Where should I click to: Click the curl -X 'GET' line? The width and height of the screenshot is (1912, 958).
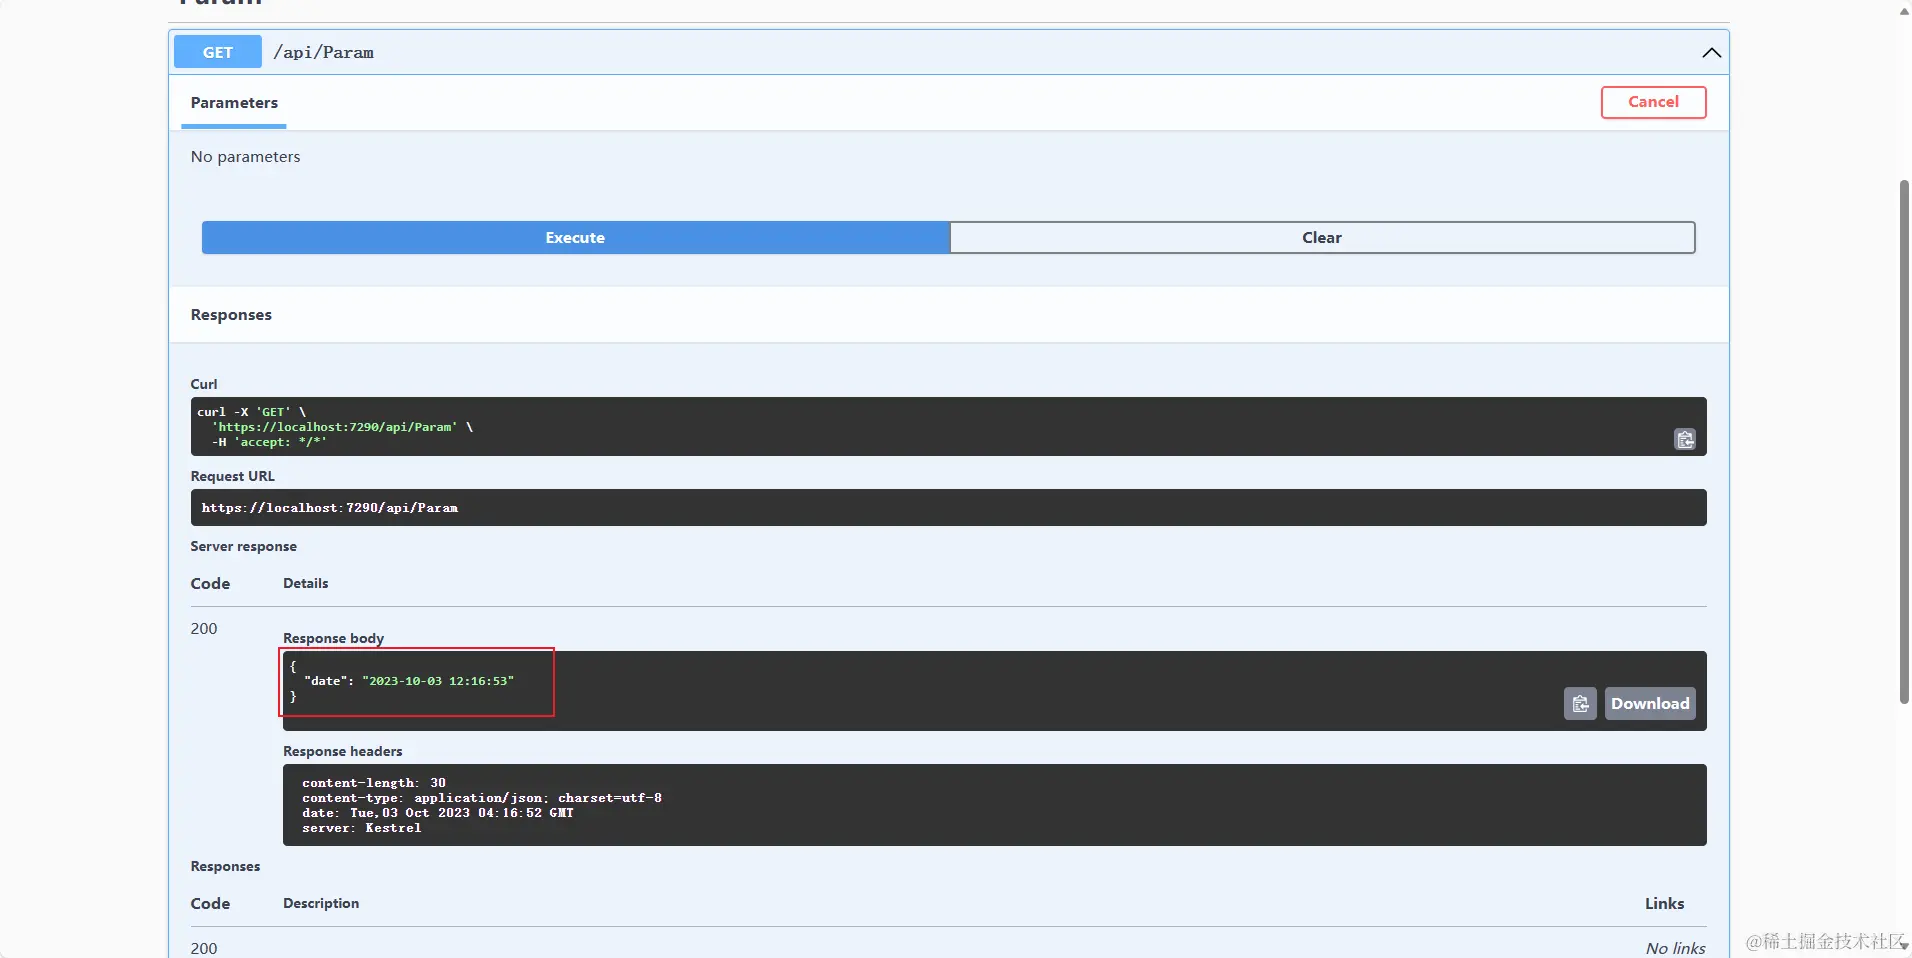[x=252, y=412]
